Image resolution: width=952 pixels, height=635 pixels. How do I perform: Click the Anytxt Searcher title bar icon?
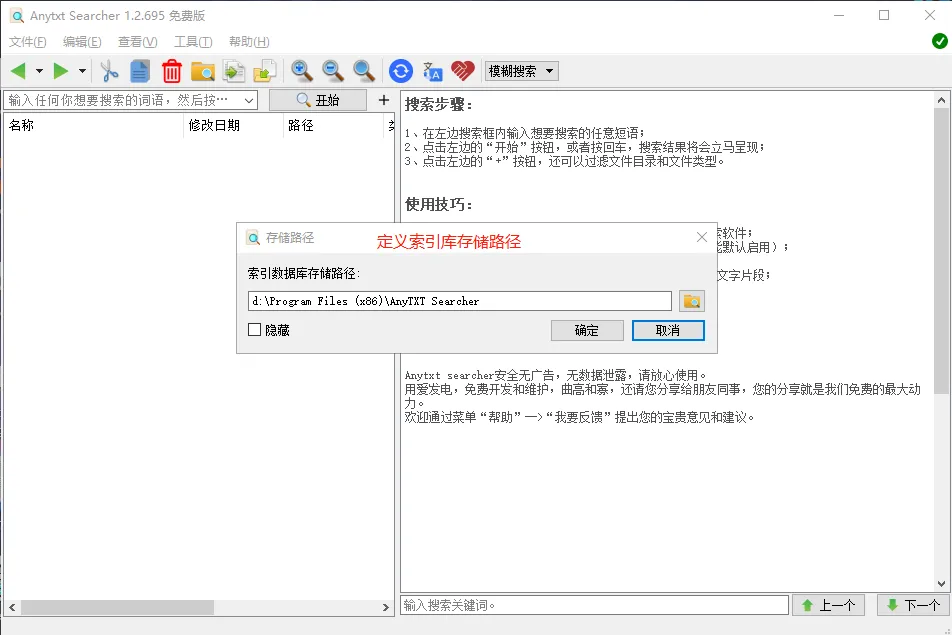point(17,16)
